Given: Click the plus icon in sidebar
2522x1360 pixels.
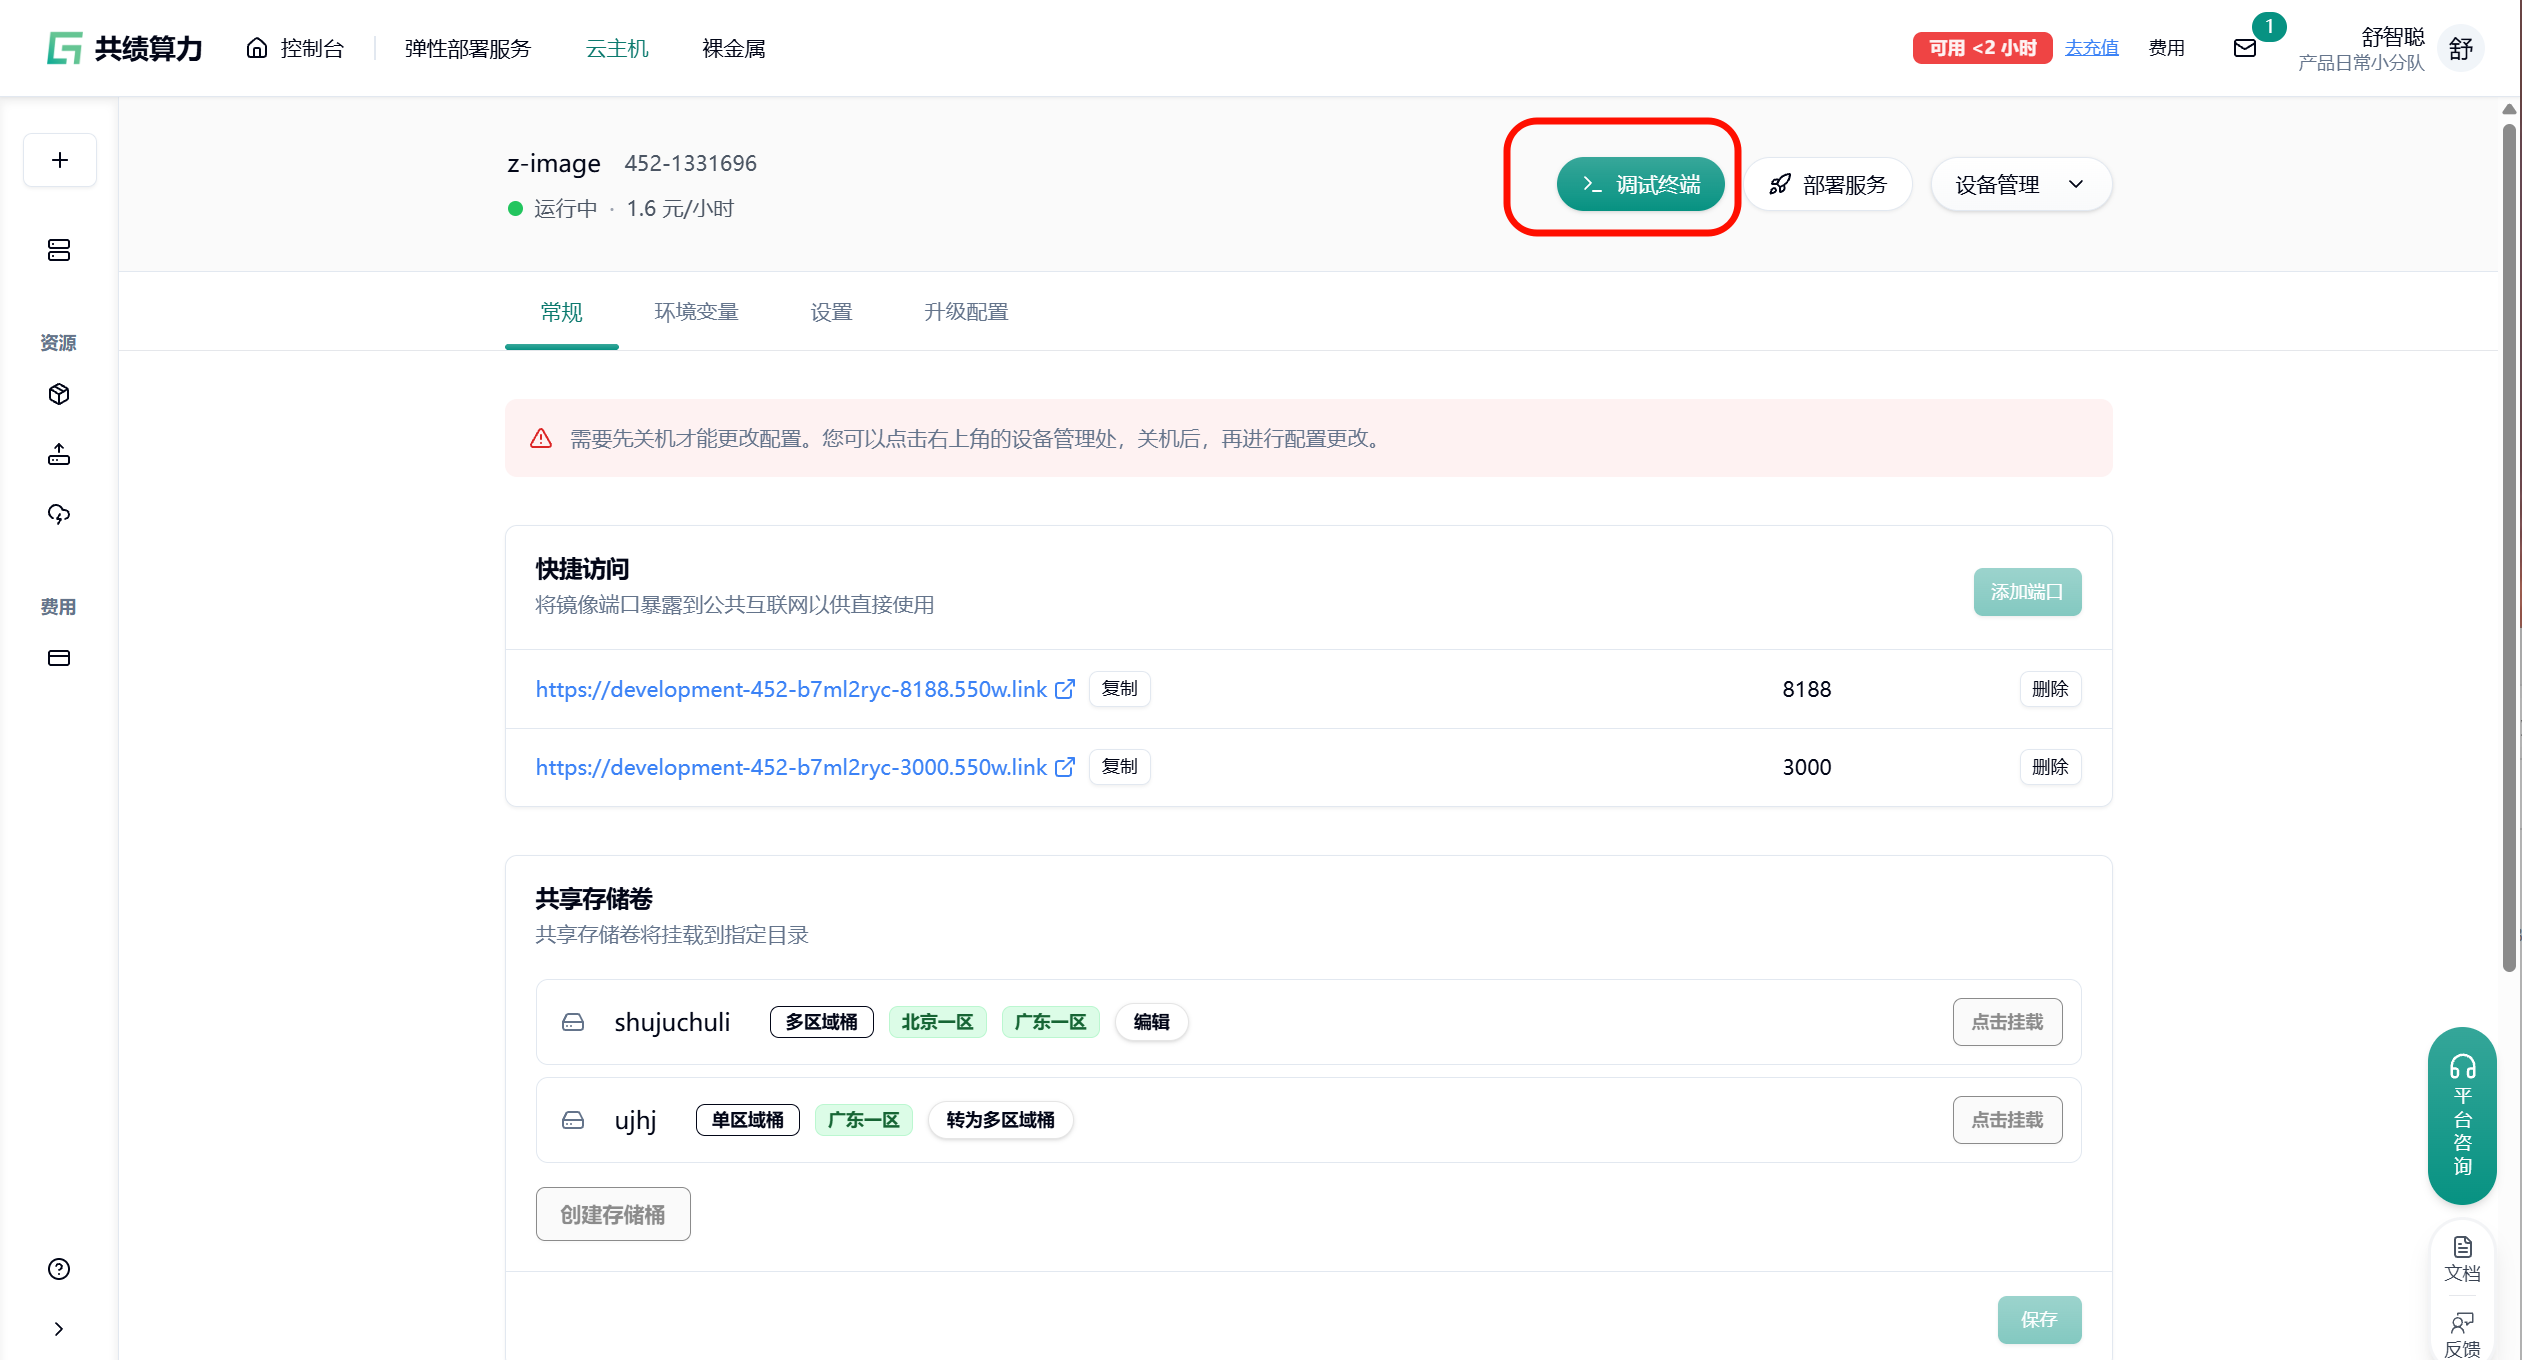Looking at the screenshot, I should (60, 160).
